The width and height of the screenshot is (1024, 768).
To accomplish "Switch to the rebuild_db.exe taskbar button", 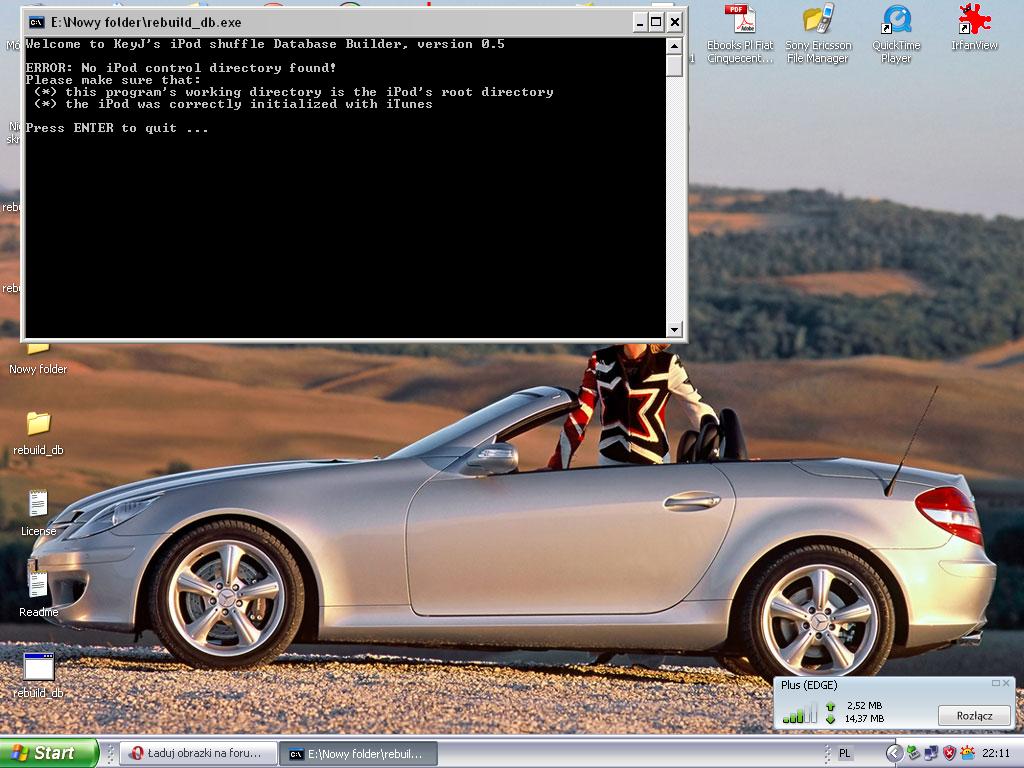I will tap(359, 754).
